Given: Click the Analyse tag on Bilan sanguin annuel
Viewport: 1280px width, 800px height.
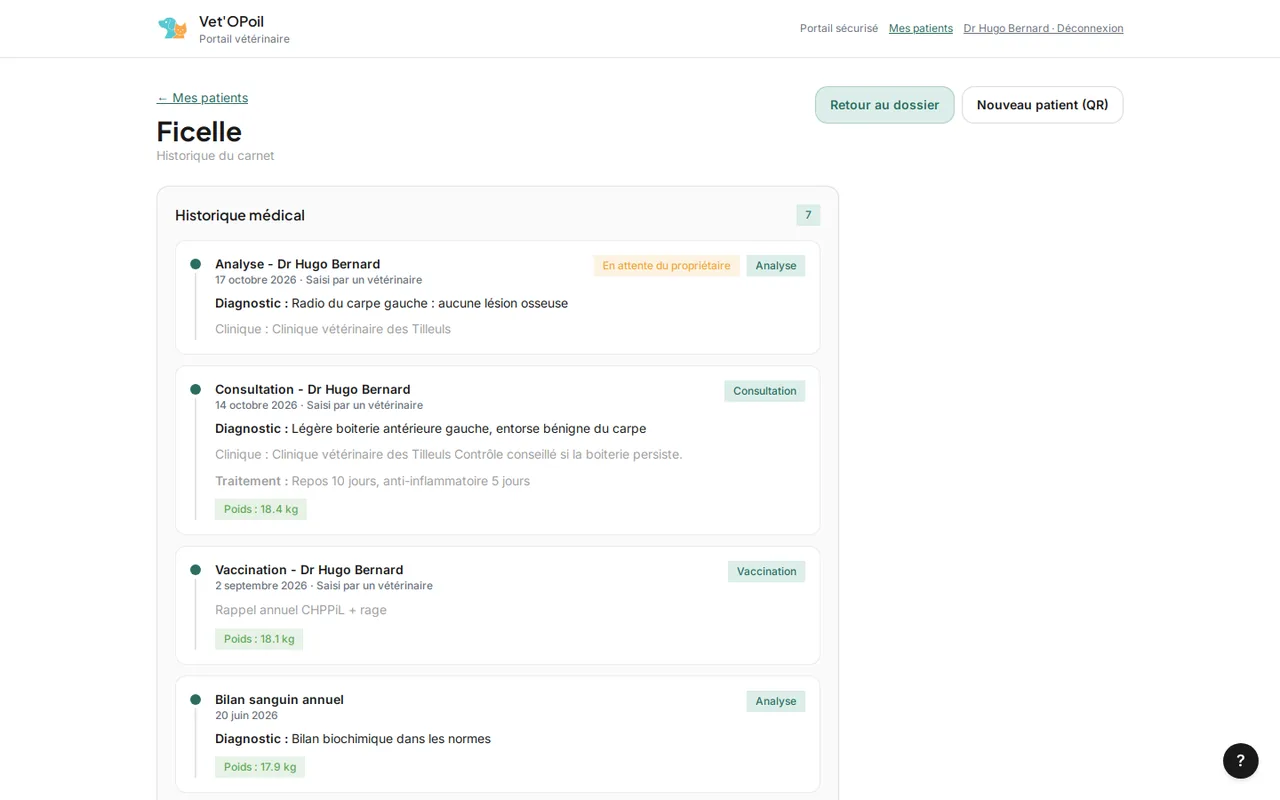Looking at the screenshot, I should [776, 701].
